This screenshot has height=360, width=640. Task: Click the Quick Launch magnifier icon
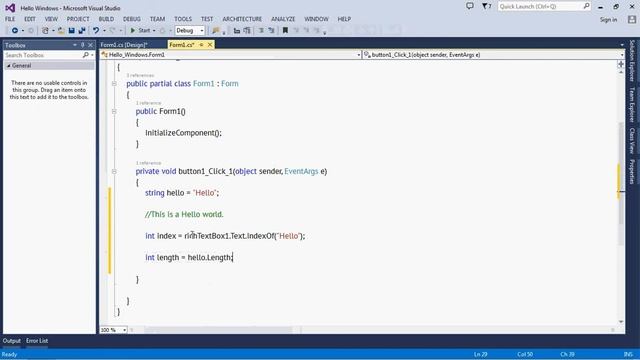[x=586, y=6]
